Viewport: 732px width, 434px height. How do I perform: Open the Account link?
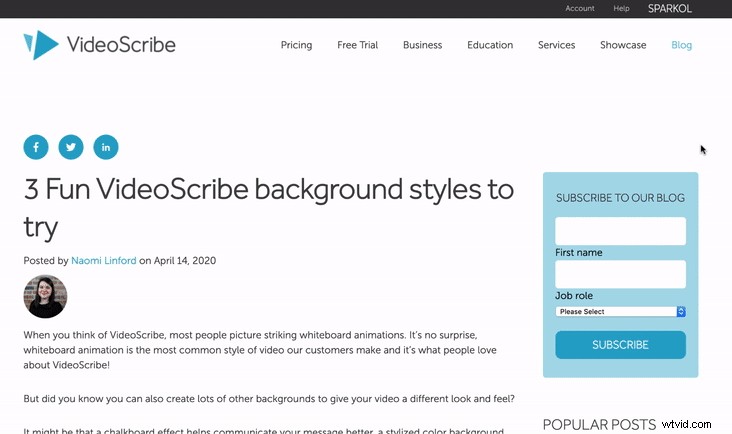point(580,8)
